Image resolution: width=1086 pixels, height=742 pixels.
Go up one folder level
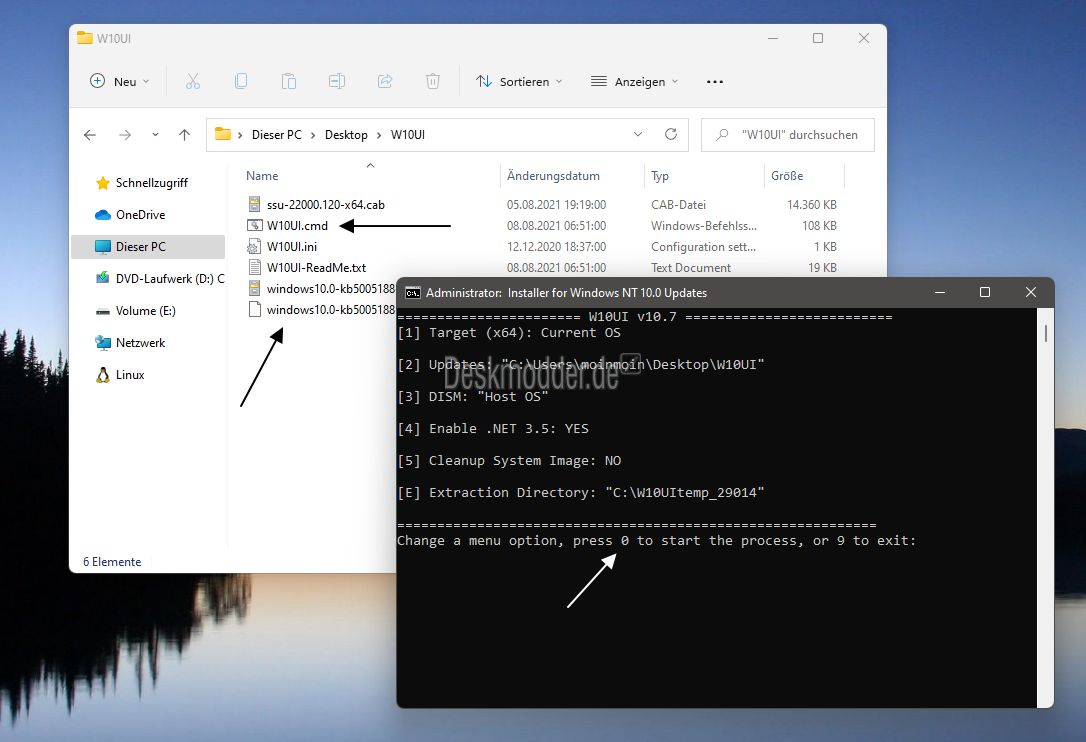[x=184, y=135]
